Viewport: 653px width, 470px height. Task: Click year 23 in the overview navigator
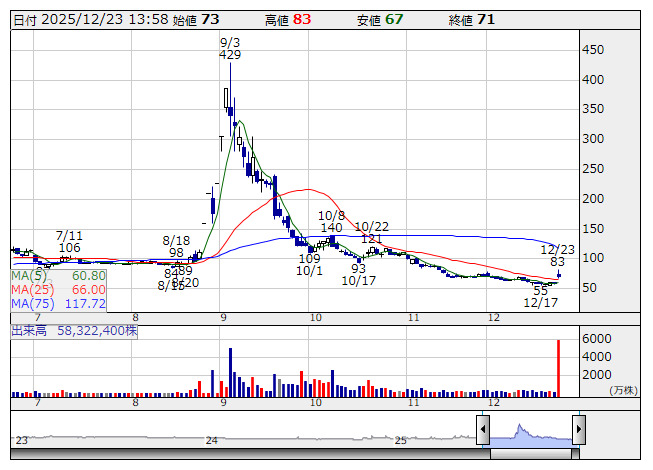click(22, 440)
